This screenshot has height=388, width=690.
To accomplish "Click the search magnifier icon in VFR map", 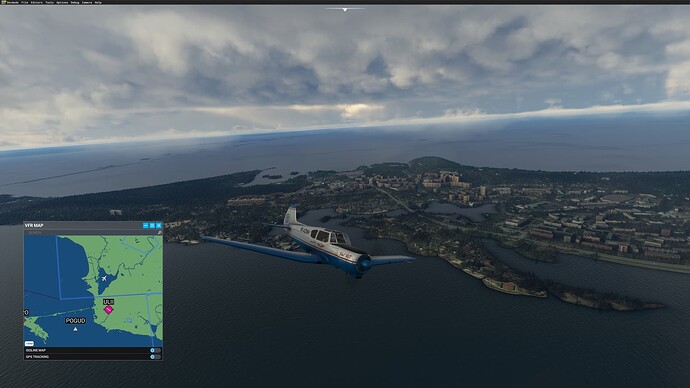I will click(x=159, y=232).
